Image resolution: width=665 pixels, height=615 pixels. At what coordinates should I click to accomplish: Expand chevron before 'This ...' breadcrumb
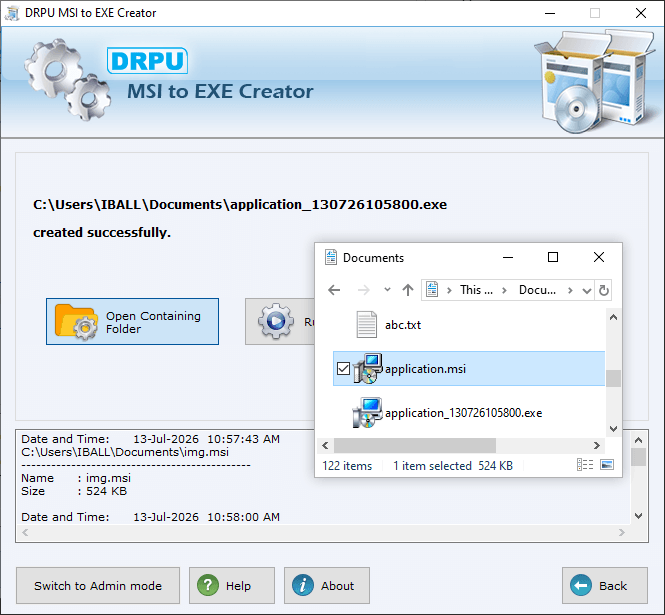[449, 291]
